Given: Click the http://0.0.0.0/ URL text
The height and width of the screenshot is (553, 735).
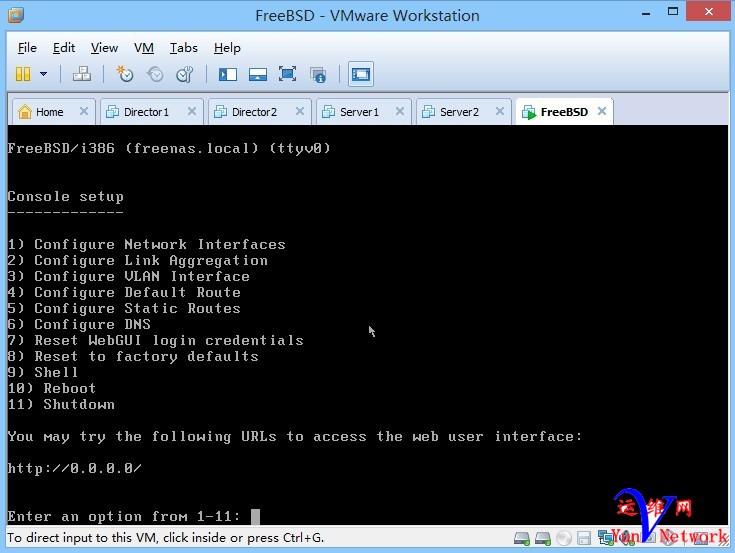Looking at the screenshot, I should [75, 468].
